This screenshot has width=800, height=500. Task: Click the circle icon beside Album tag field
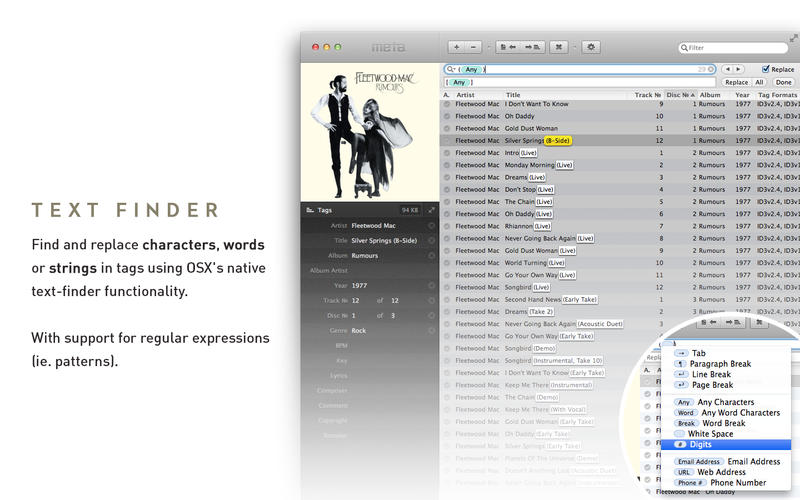point(432,255)
